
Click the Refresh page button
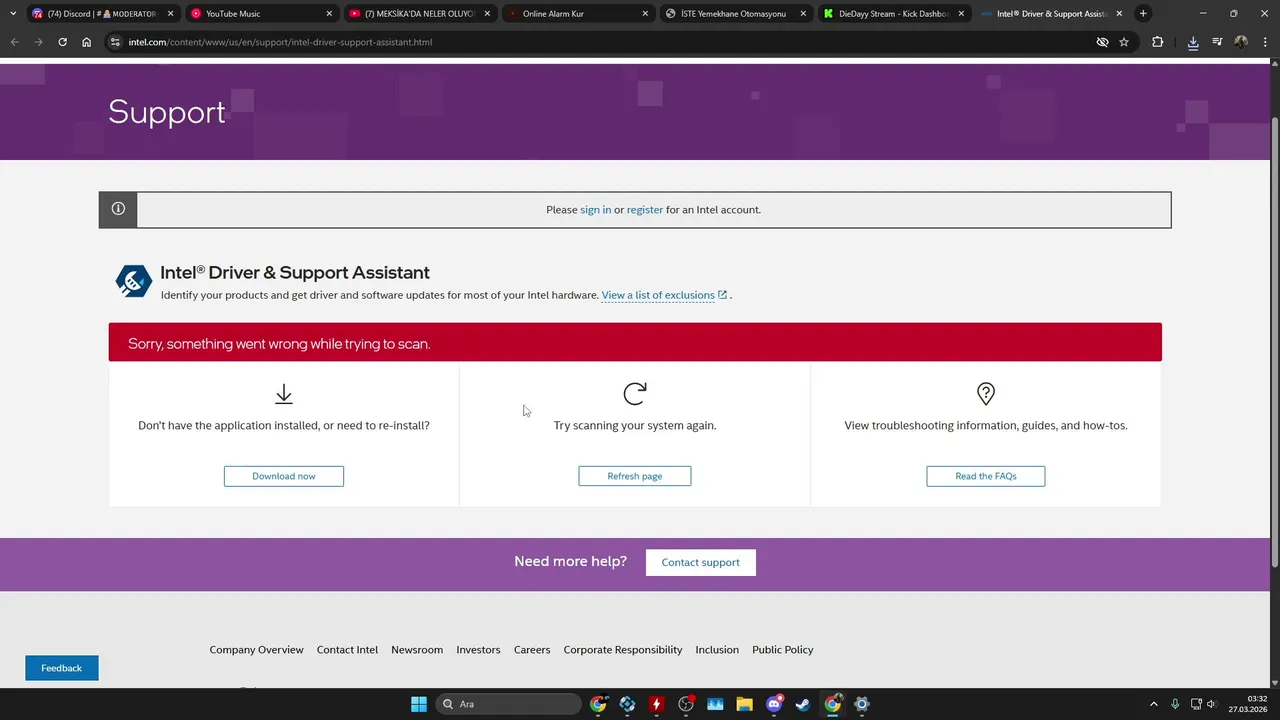(635, 476)
